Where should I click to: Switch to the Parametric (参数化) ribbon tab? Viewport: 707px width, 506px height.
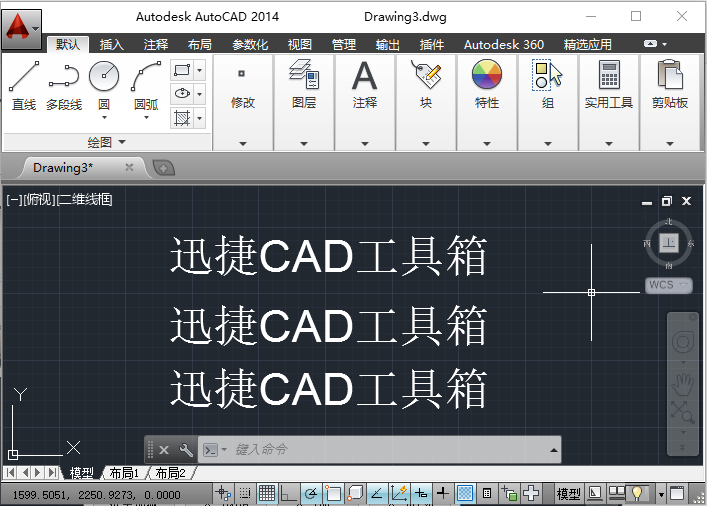250,45
